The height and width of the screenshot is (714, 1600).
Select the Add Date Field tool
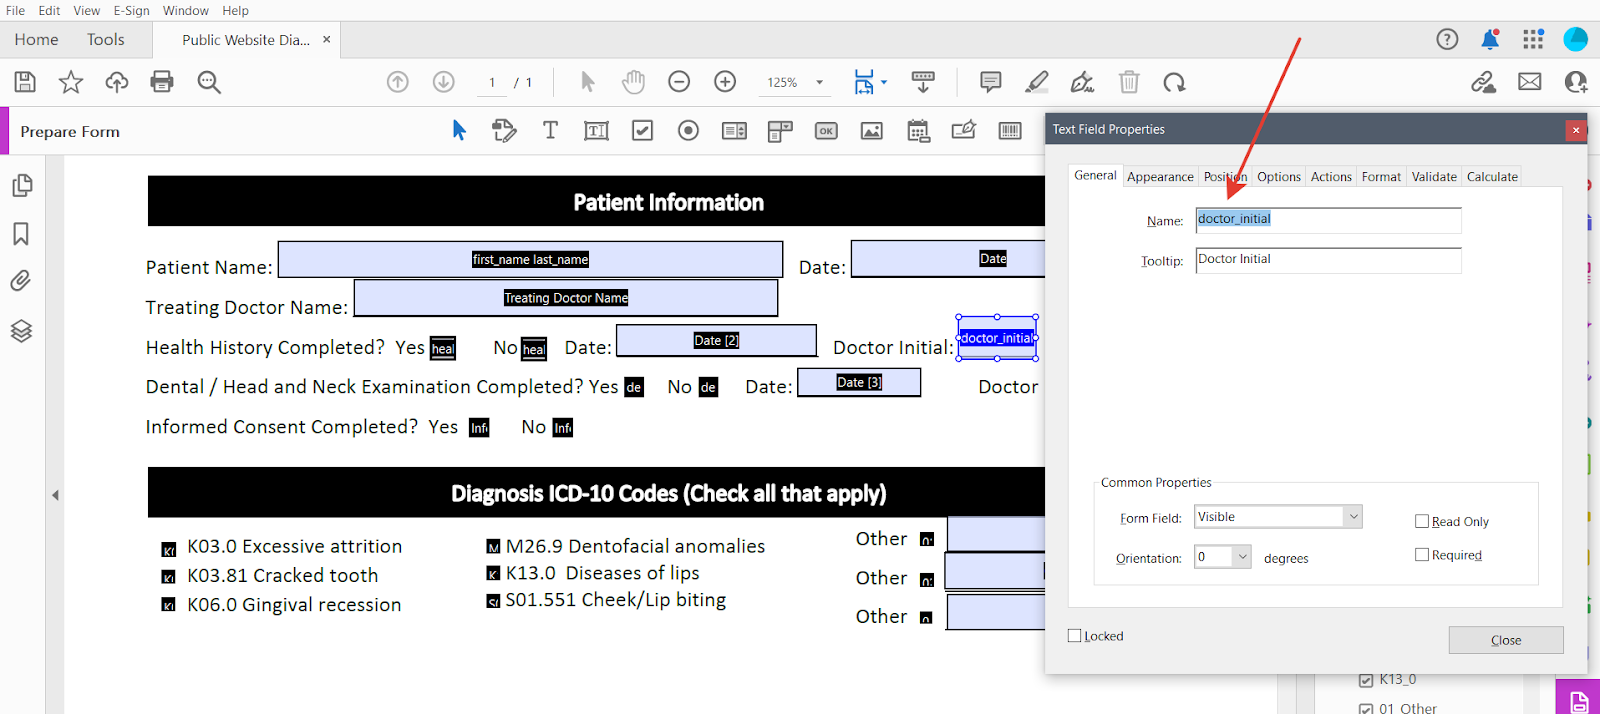(x=918, y=131)
